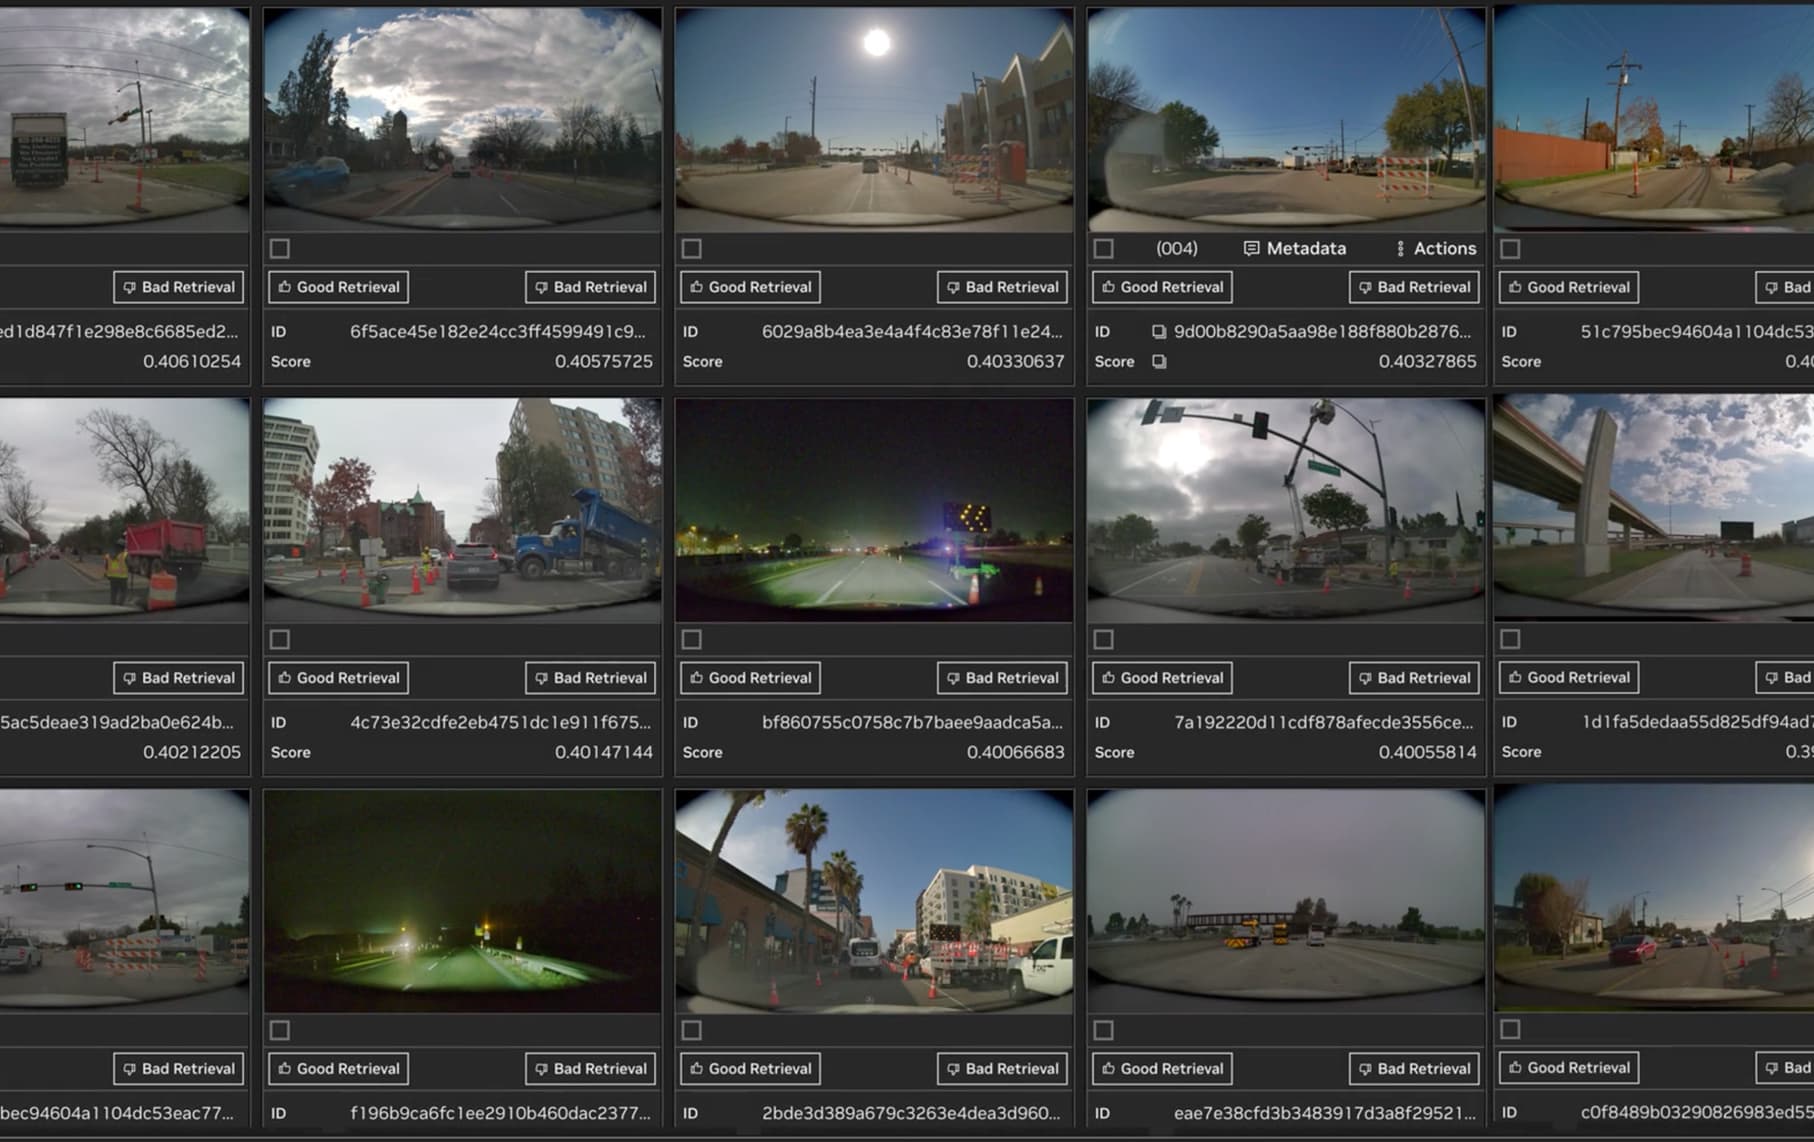Screen dimensions: 1814x1142
Task: Flag the dump truck scene as Bad Retrieval
Action: coord(590,678)
